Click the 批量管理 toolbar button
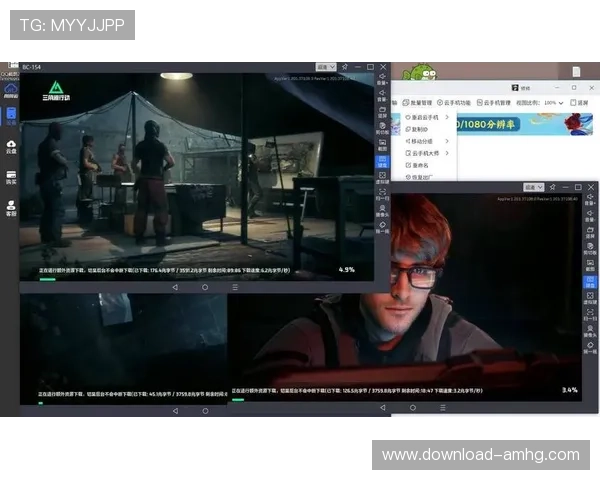 tap(420, 102)
